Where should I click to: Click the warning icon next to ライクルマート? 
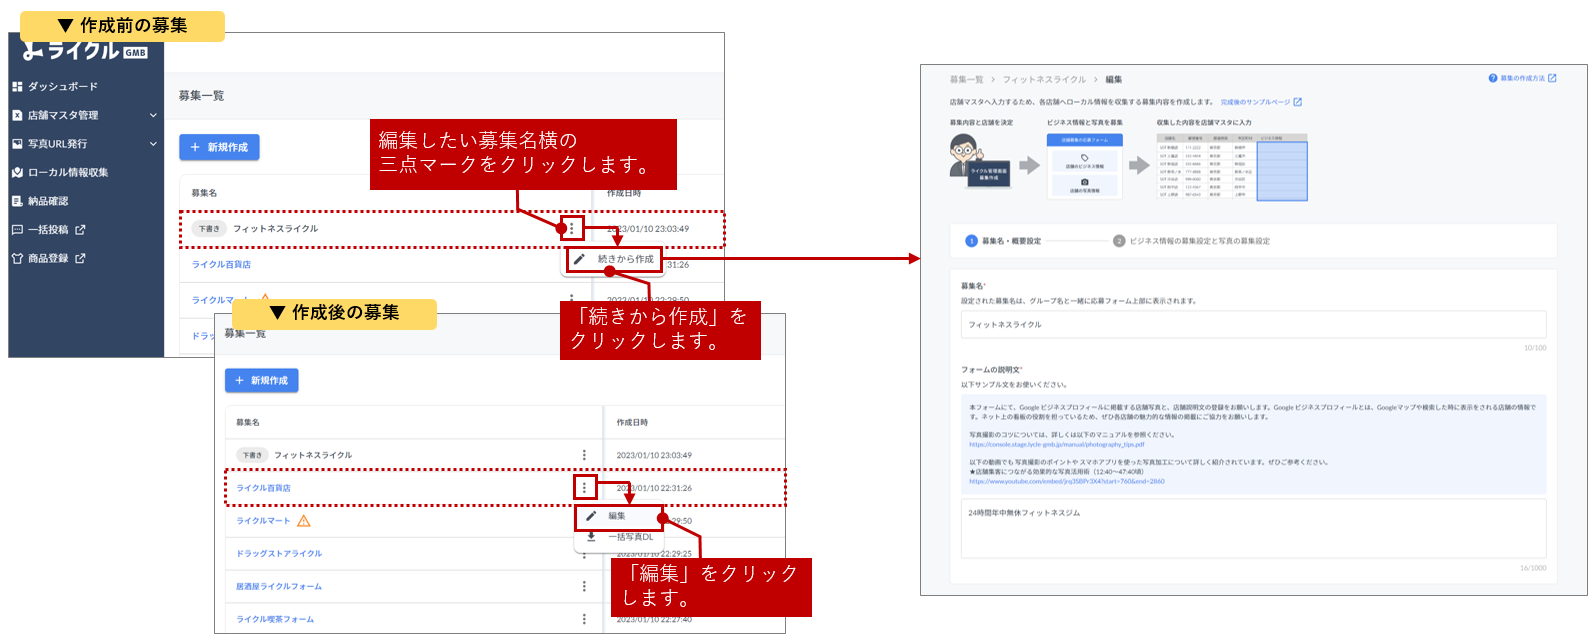click(x=304, y=521)
